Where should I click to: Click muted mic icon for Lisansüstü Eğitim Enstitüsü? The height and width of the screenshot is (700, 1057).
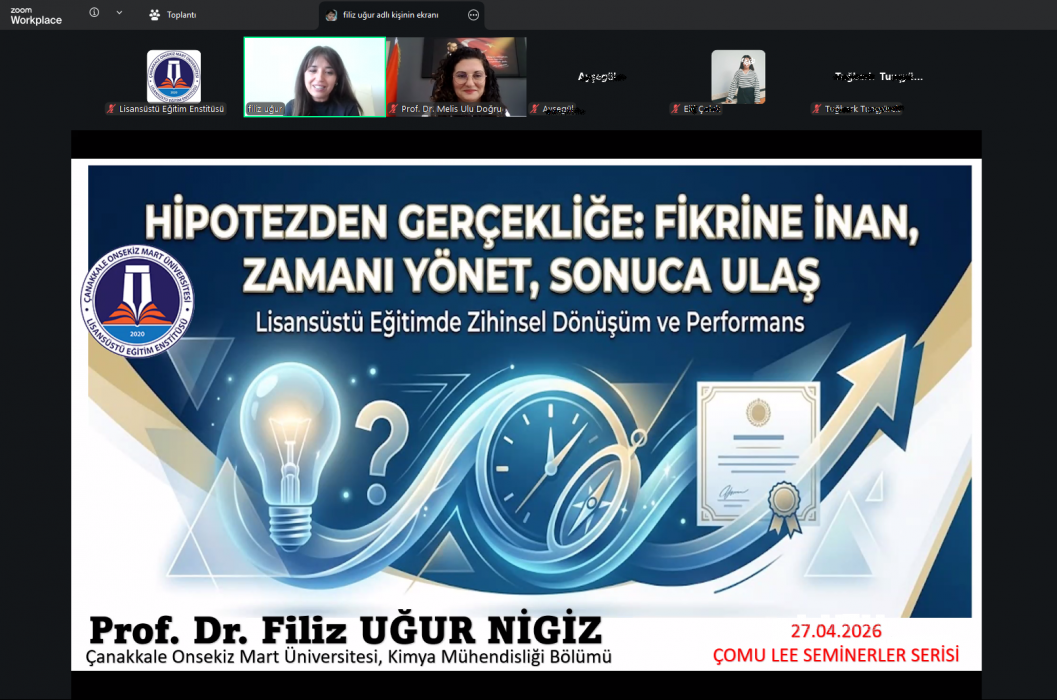pyautogui.click(x=111, y=109)
